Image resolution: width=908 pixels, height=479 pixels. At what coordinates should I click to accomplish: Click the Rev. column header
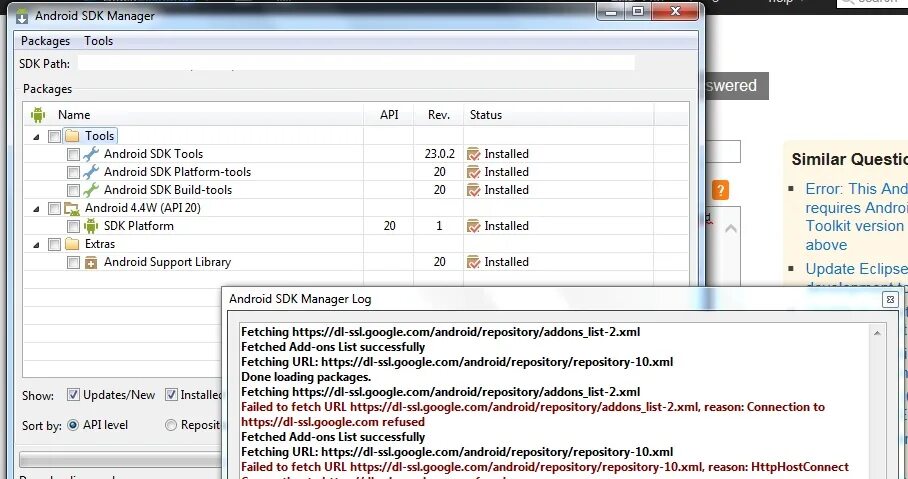coord(439,115)
